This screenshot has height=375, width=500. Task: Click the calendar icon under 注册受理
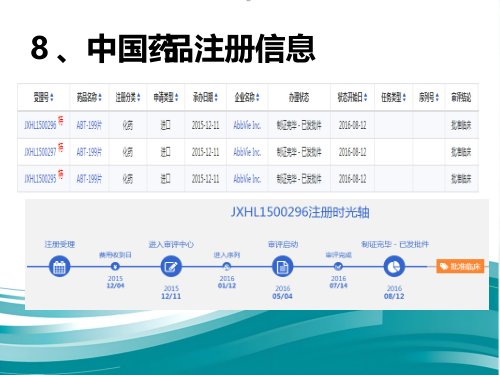pyautogui.click(x=59, y=267)
